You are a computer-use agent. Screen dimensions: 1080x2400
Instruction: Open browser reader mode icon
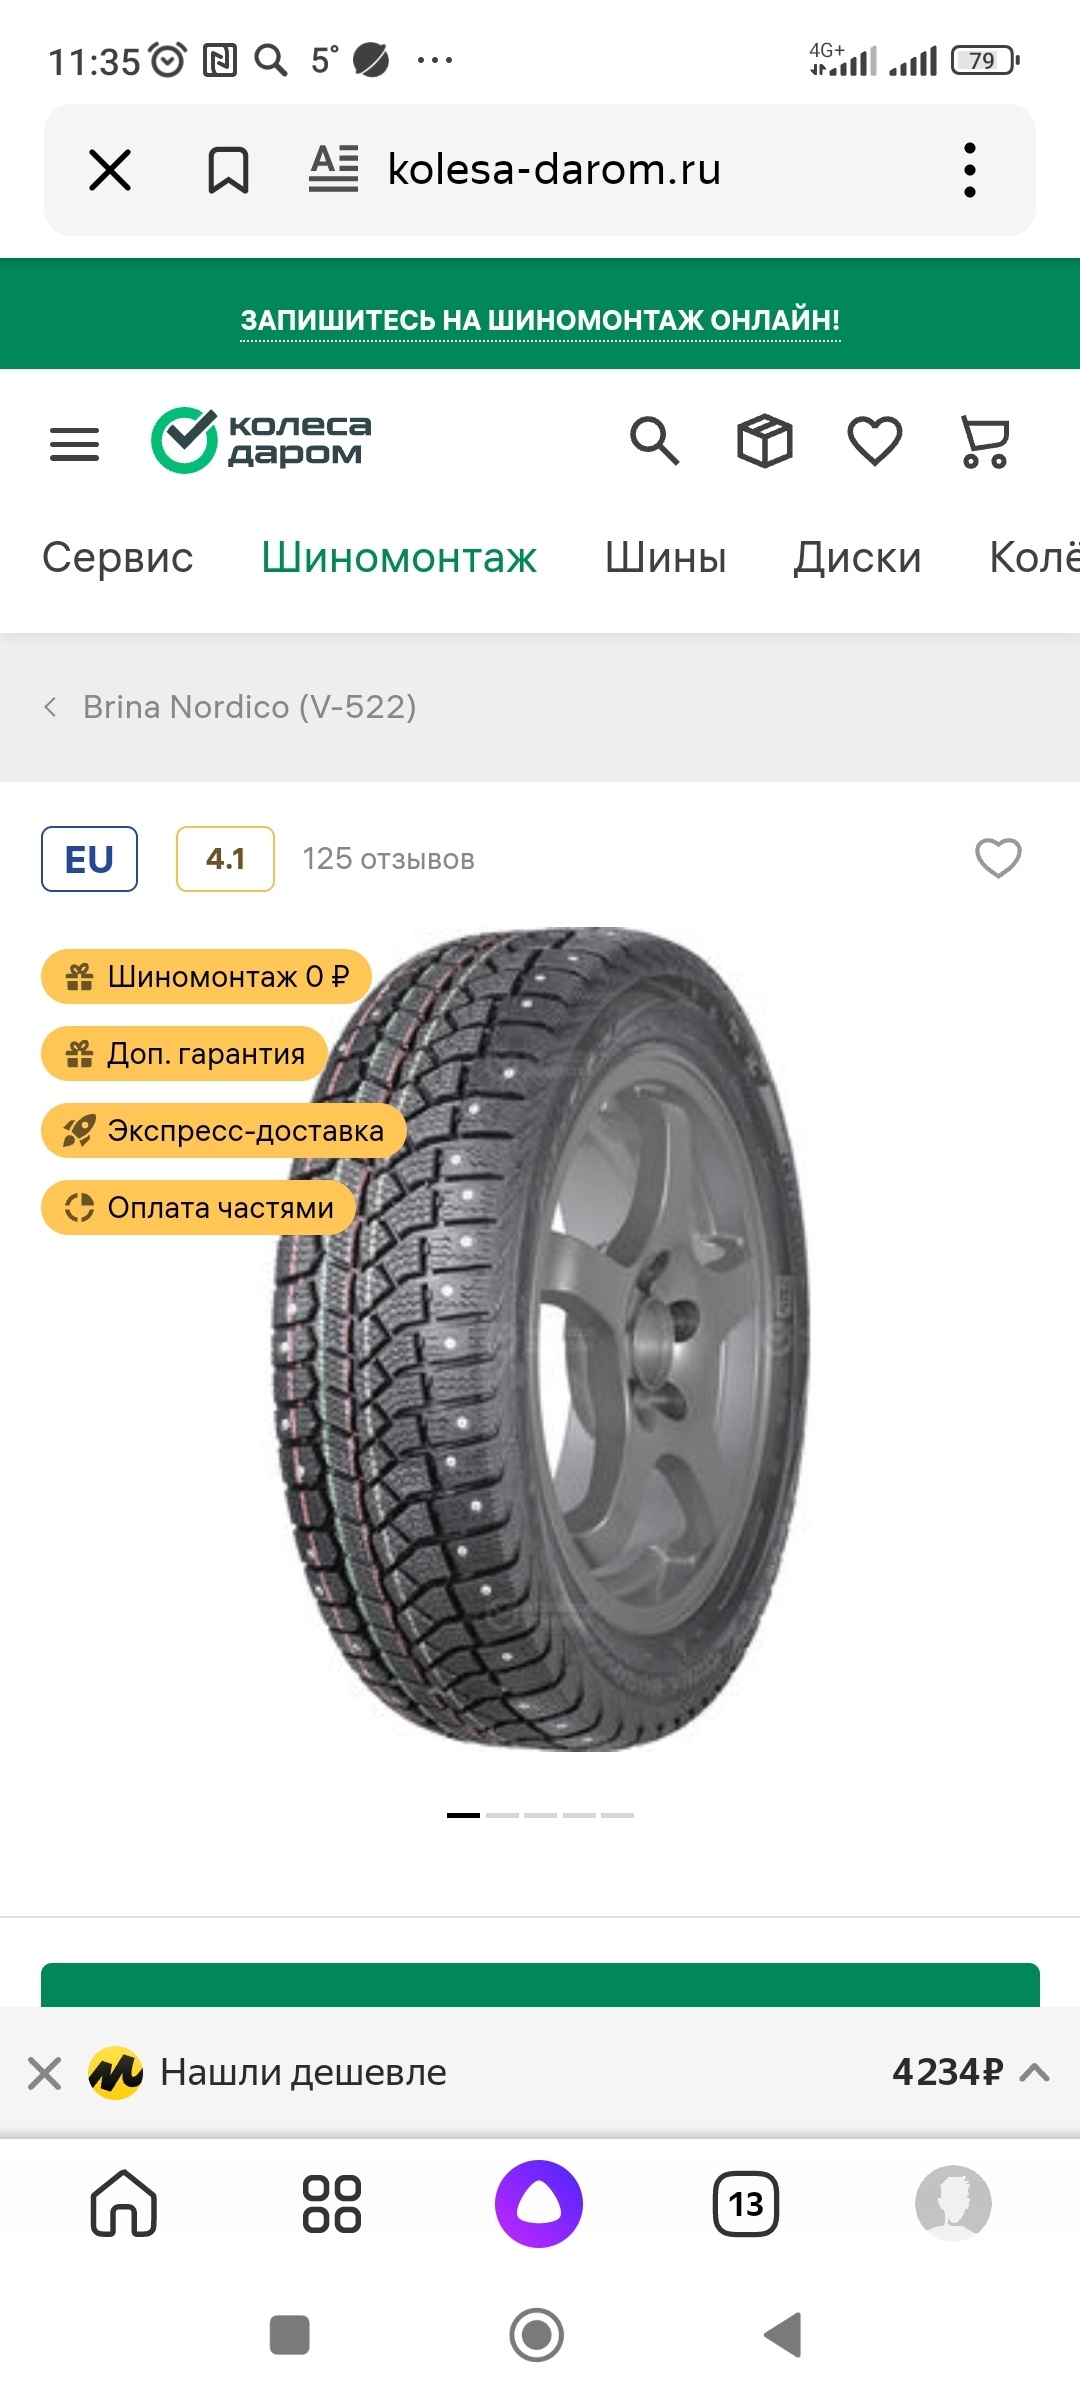pos(334,169)
